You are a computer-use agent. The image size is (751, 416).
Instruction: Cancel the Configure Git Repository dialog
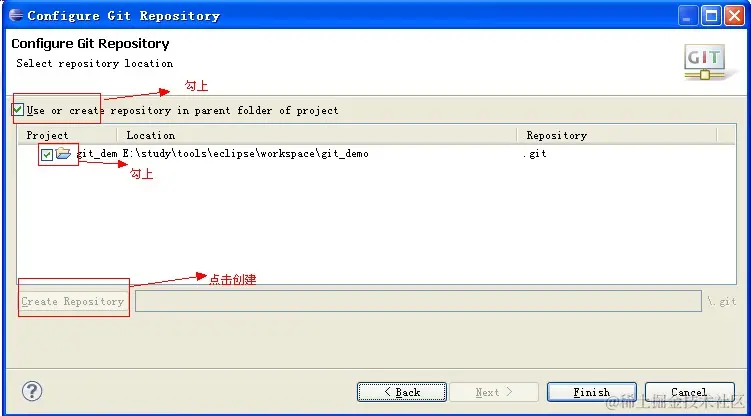tap(689, 392)
